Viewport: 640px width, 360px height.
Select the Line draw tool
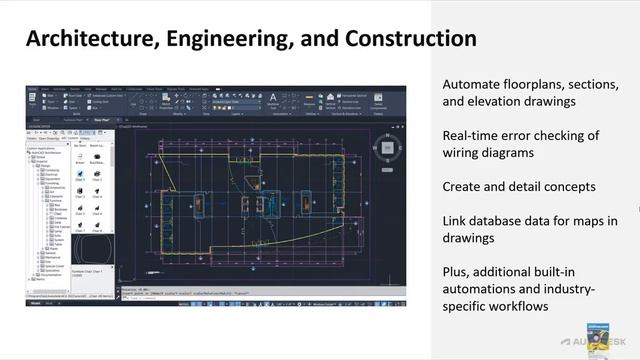coord(133,99)
